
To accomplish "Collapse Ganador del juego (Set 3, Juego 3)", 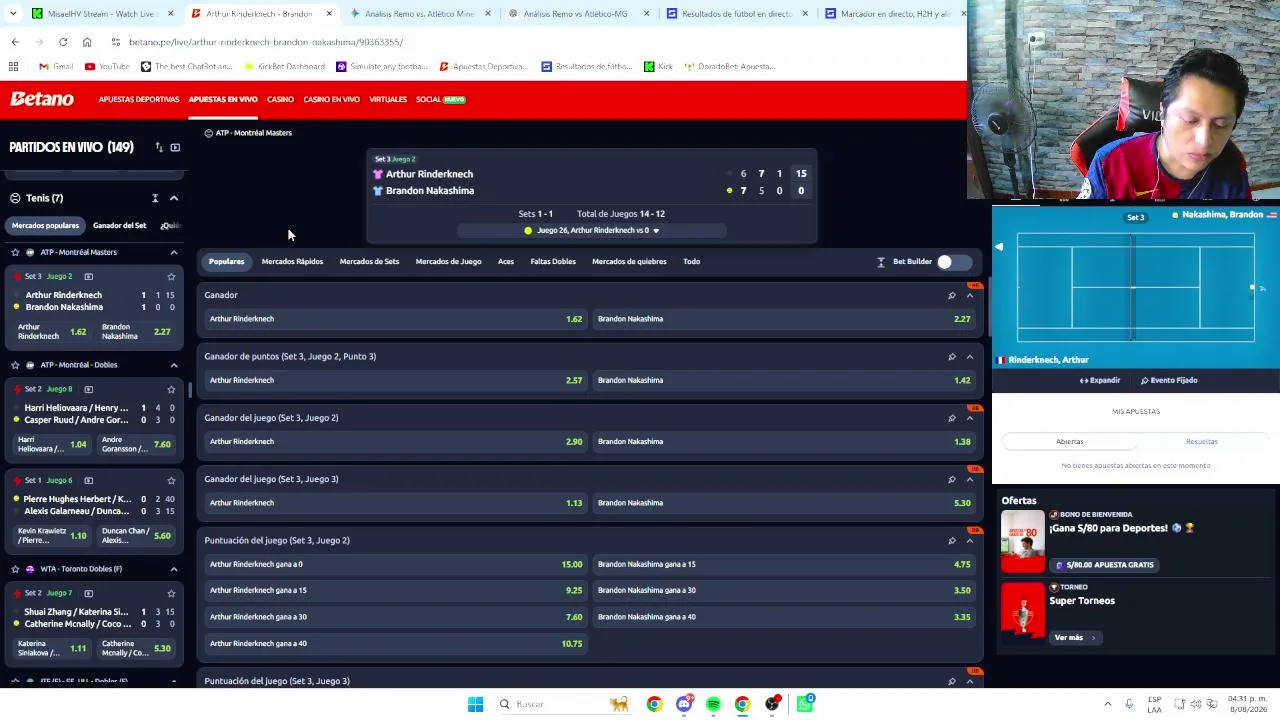I will point(970,479).
